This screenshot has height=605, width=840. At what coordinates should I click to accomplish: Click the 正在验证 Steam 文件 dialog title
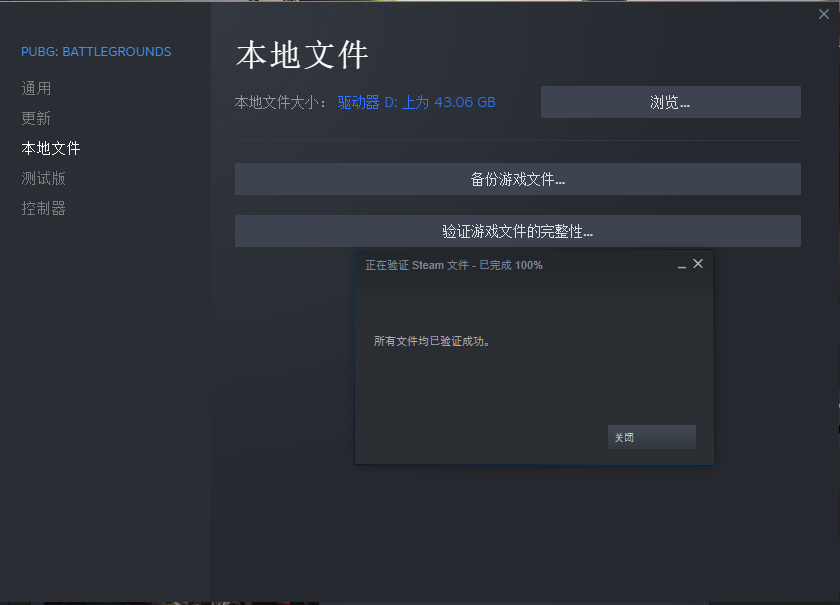pyautogui.click(x=454, y=265)
